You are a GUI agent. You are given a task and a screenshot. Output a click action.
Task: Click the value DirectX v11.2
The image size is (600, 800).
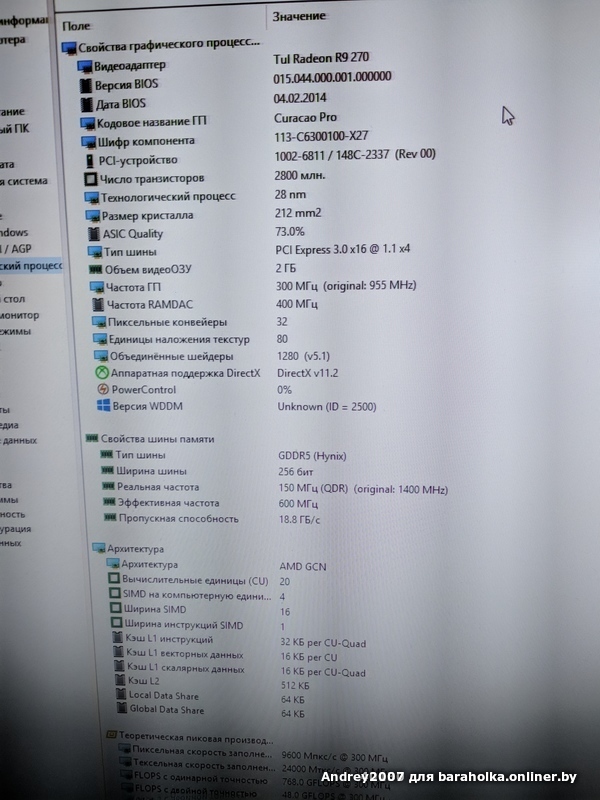[x=307, y=373]
